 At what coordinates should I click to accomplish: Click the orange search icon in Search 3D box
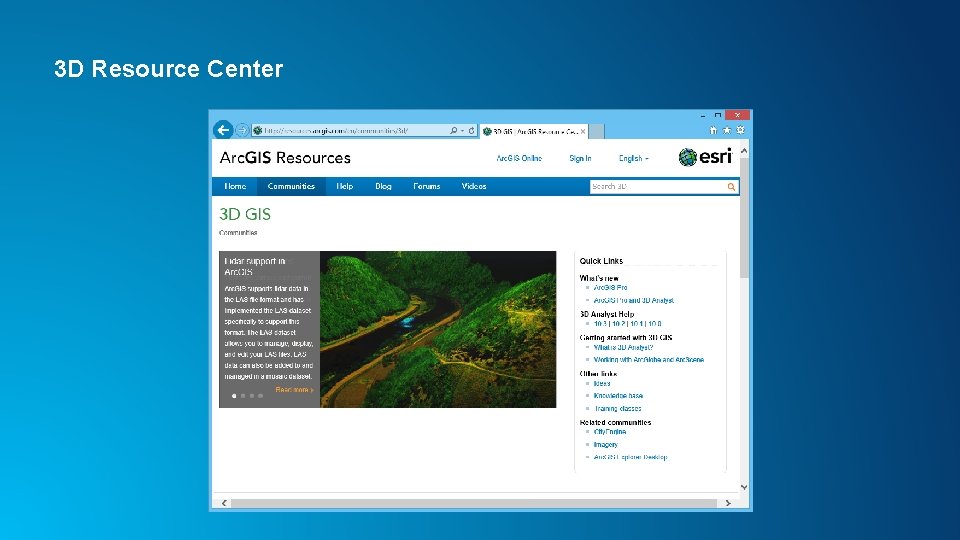[731, 187]
